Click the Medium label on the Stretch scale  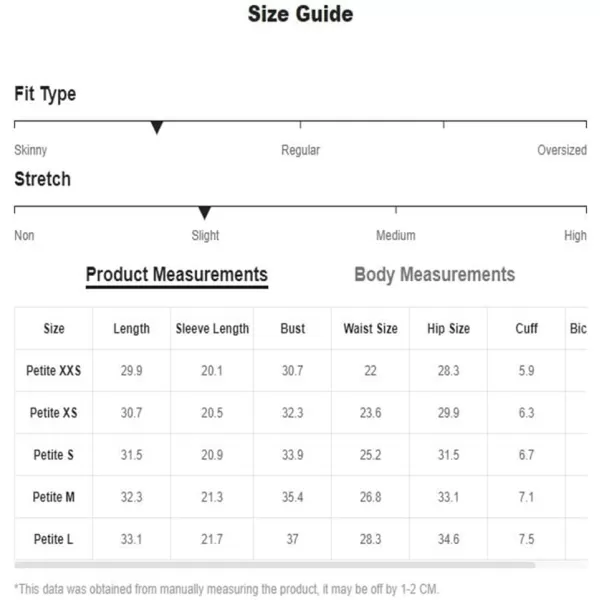396,235
